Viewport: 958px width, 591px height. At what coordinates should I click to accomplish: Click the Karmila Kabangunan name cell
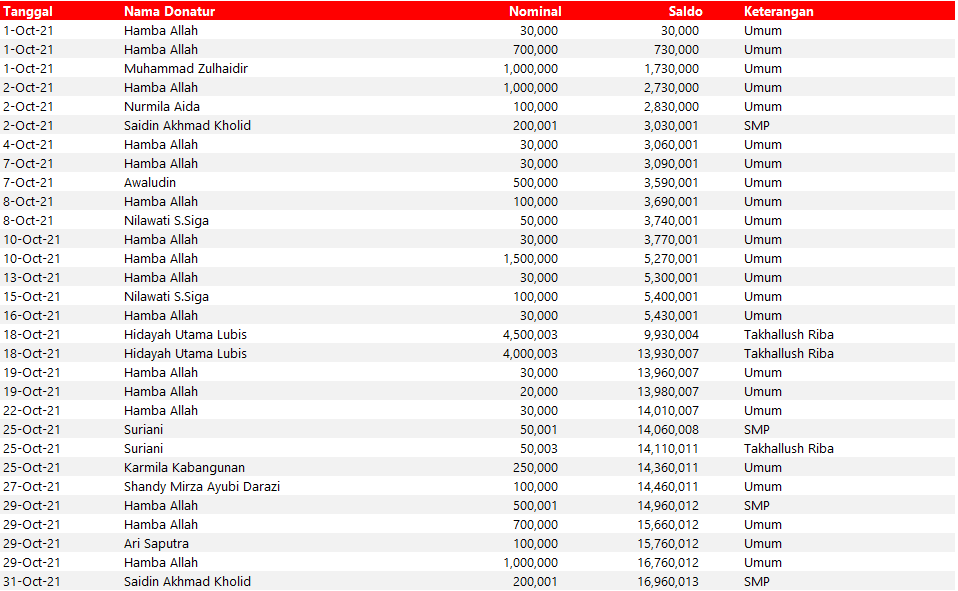point(184,468)
